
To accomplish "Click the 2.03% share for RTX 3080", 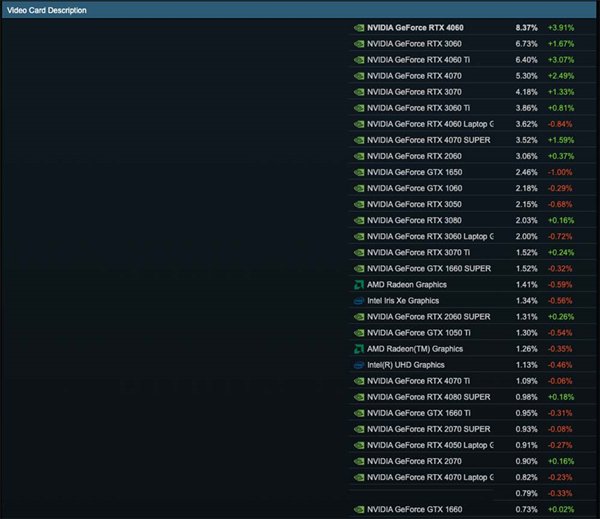I will click(527, 221).
